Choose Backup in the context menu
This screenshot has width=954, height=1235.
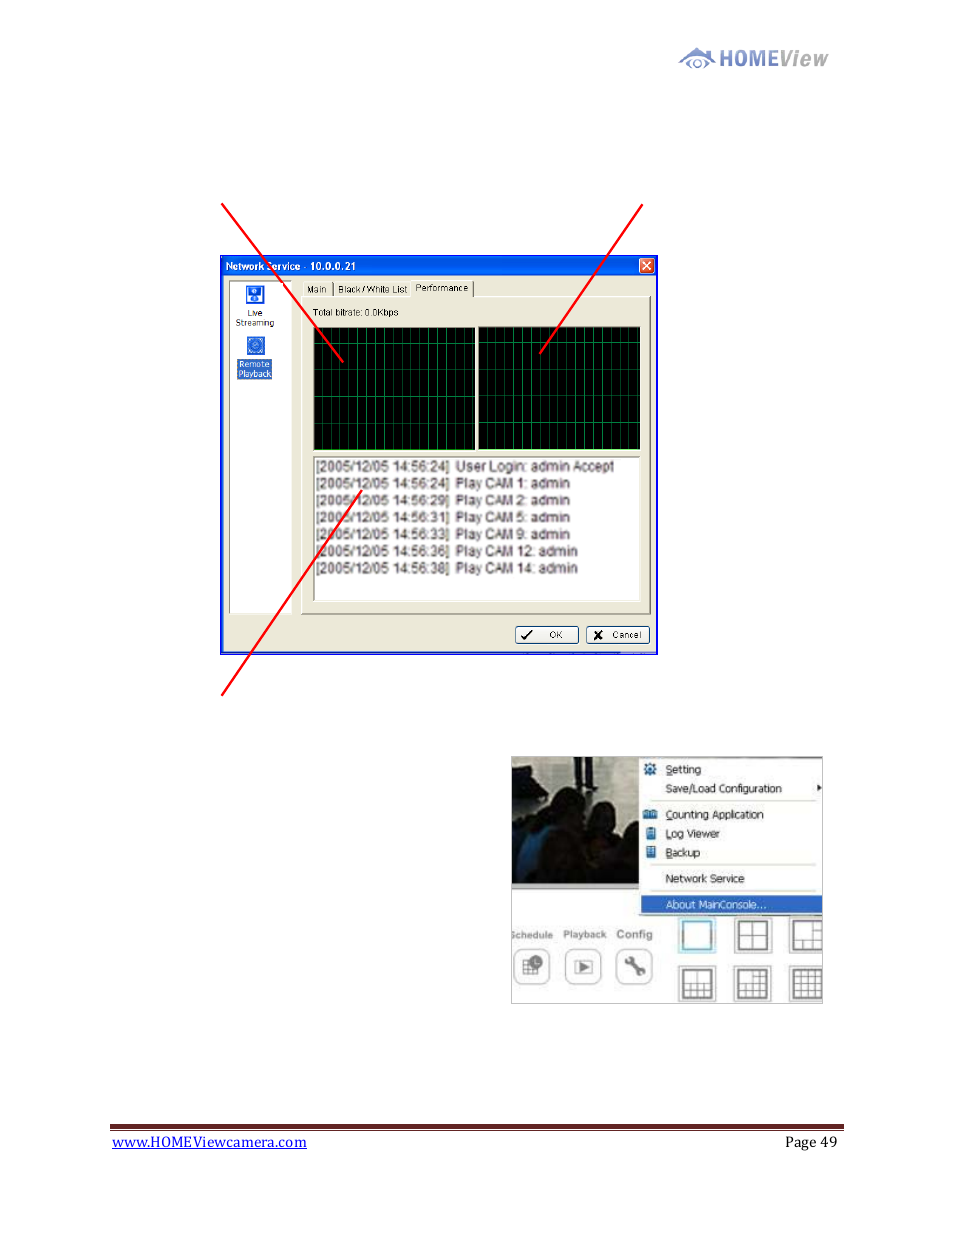point(683,853)
